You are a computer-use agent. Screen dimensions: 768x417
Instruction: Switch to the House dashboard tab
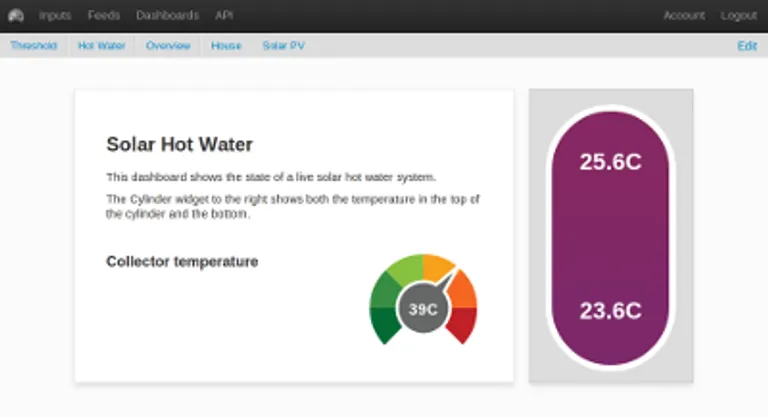(x=226, y=46)
